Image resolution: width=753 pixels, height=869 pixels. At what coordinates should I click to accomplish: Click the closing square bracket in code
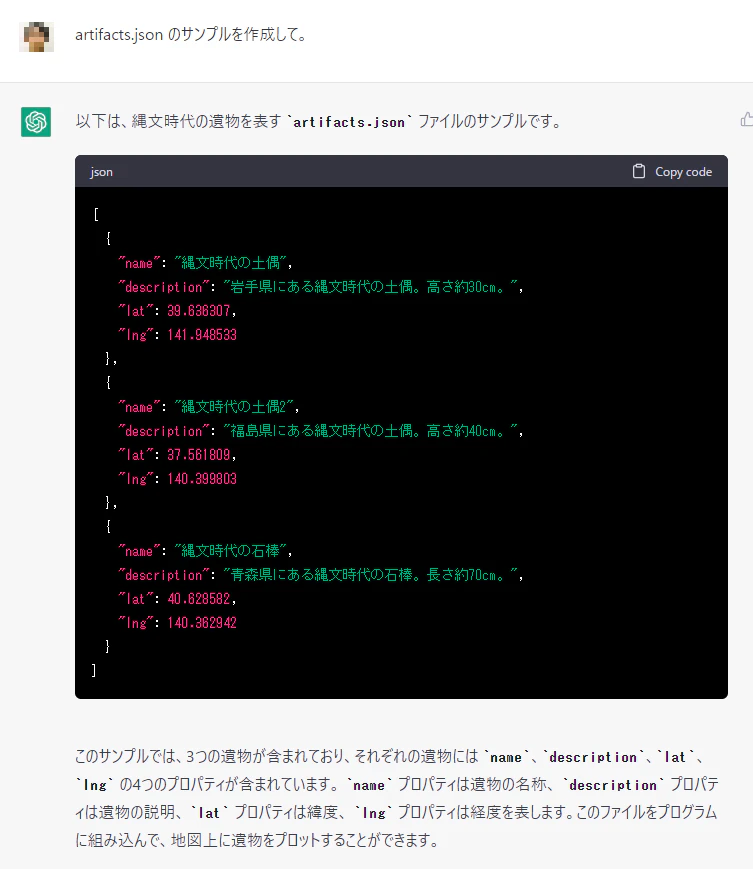pos(94,671)
